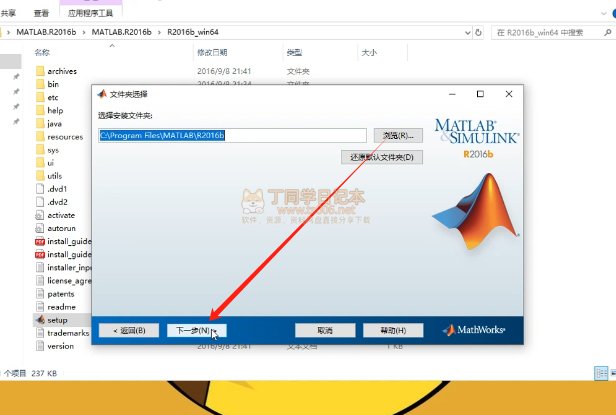Minimize the 文件夹选择 installer window
Image resolution: width=616 pixels, height=415 pixels.
[x=452, y=94]
